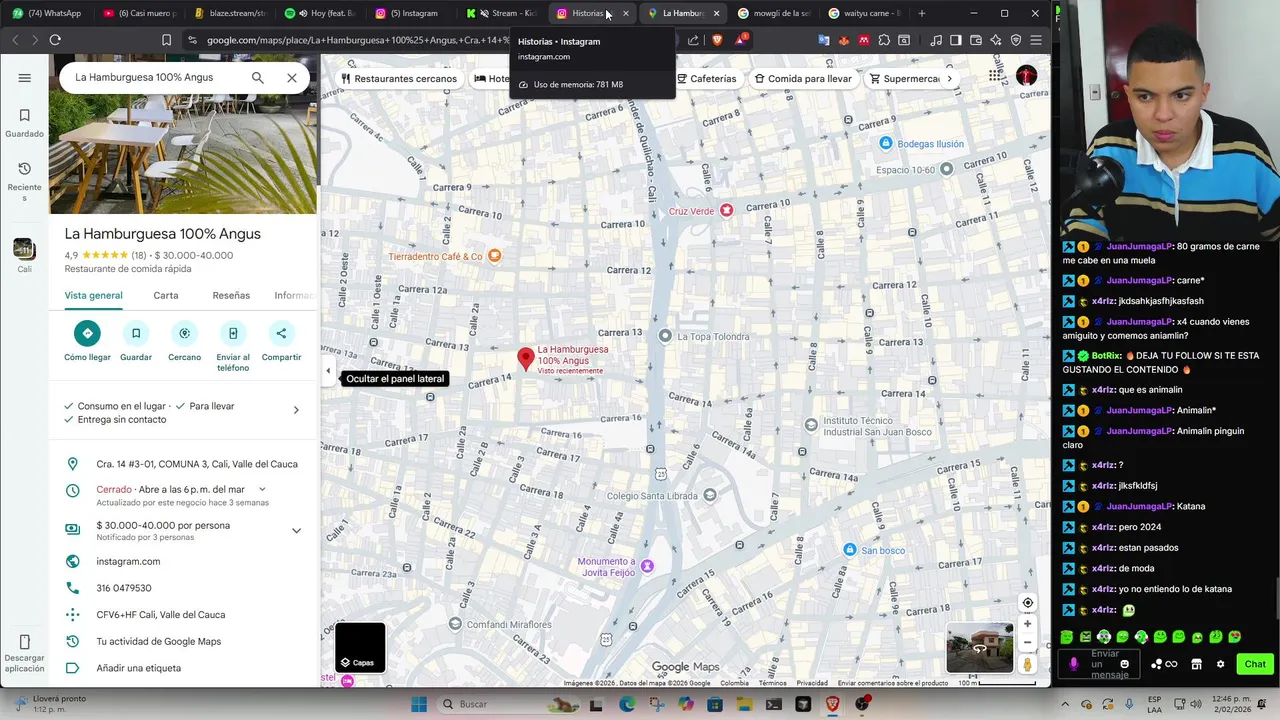Clear the search with the X icon
This screenshot has width=1280, height=720.
tap(292, 77)
